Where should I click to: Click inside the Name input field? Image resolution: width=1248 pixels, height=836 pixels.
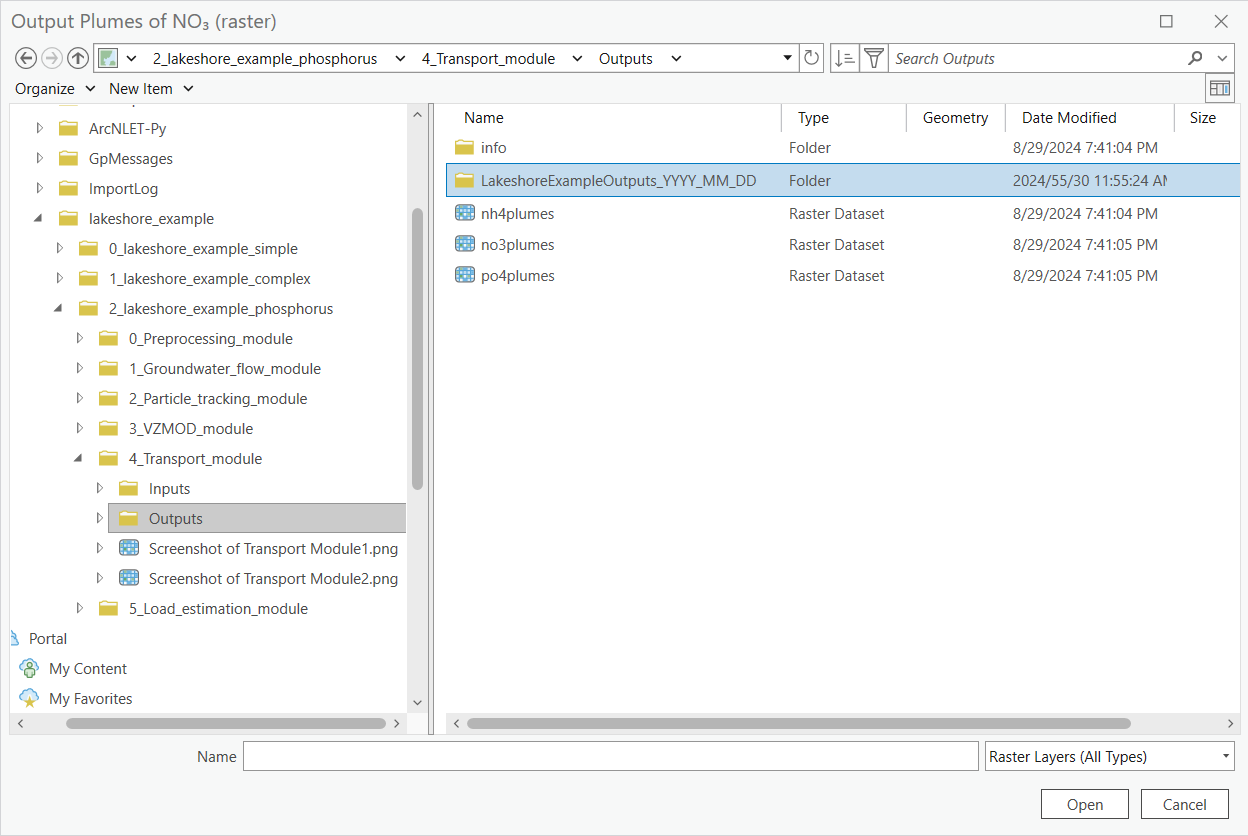611,756
